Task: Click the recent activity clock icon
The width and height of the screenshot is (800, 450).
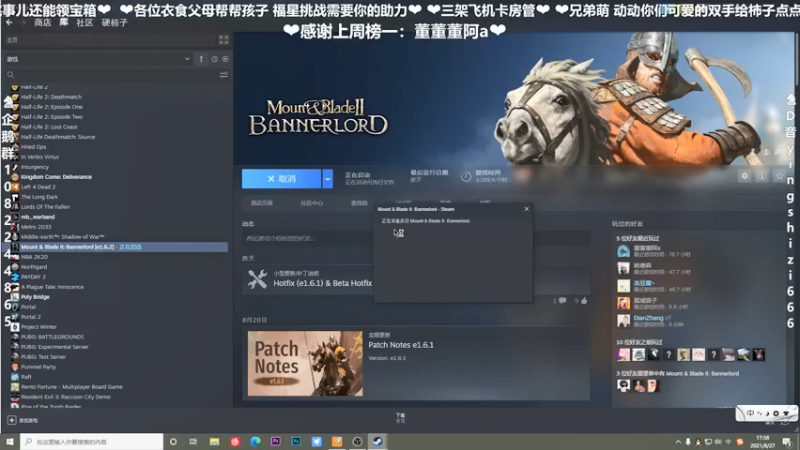Action: [x=214, y=59]
